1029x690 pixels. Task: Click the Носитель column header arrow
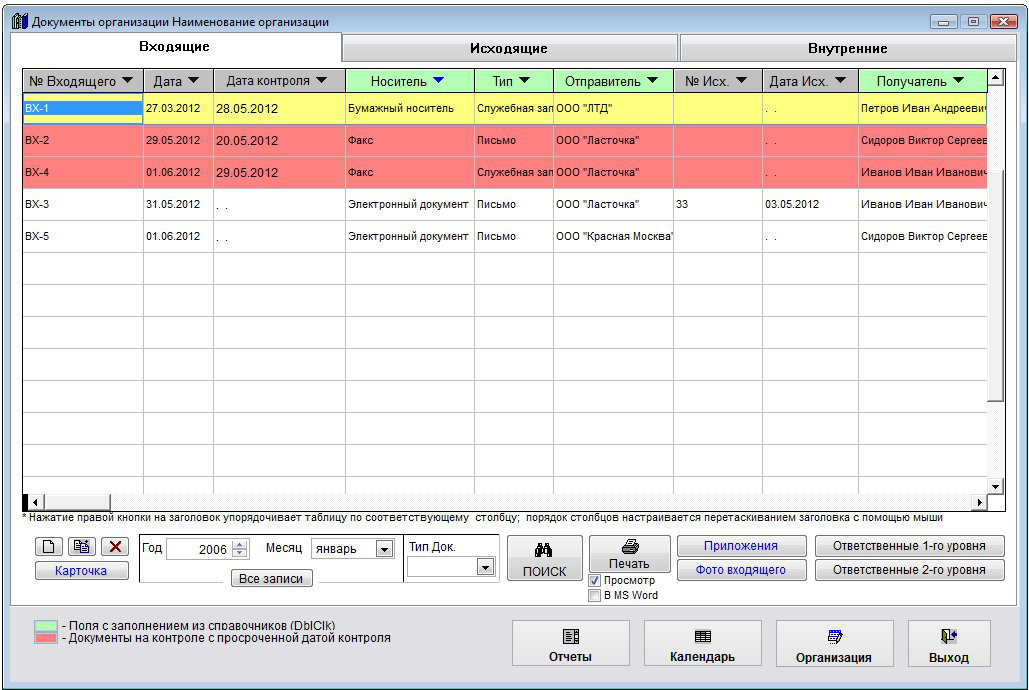438,81
